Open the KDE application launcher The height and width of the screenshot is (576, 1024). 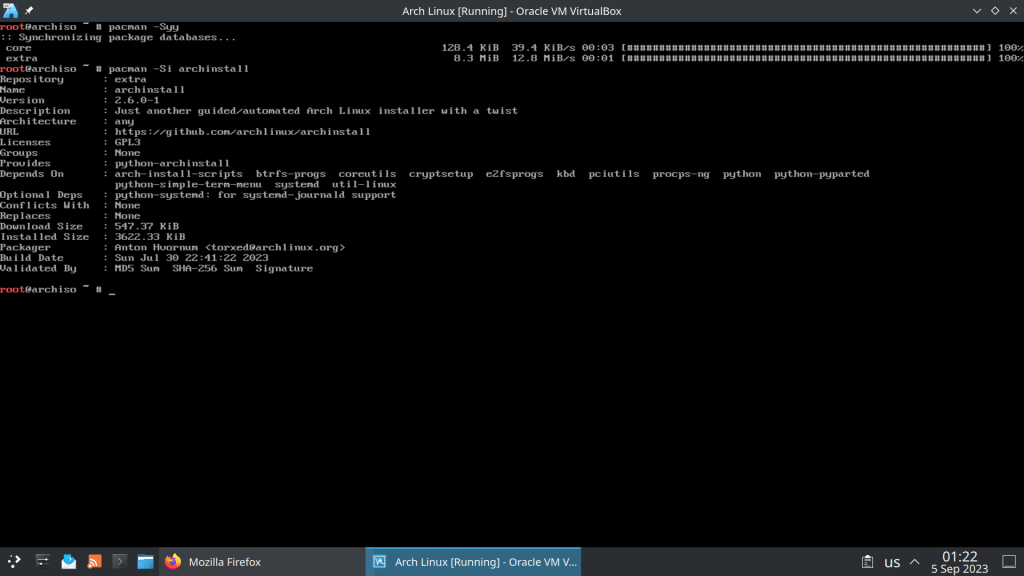[x=14, y=561]
